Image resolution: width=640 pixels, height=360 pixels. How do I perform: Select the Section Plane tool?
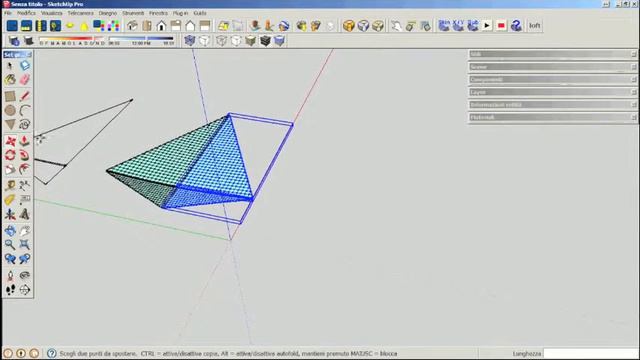24,290
